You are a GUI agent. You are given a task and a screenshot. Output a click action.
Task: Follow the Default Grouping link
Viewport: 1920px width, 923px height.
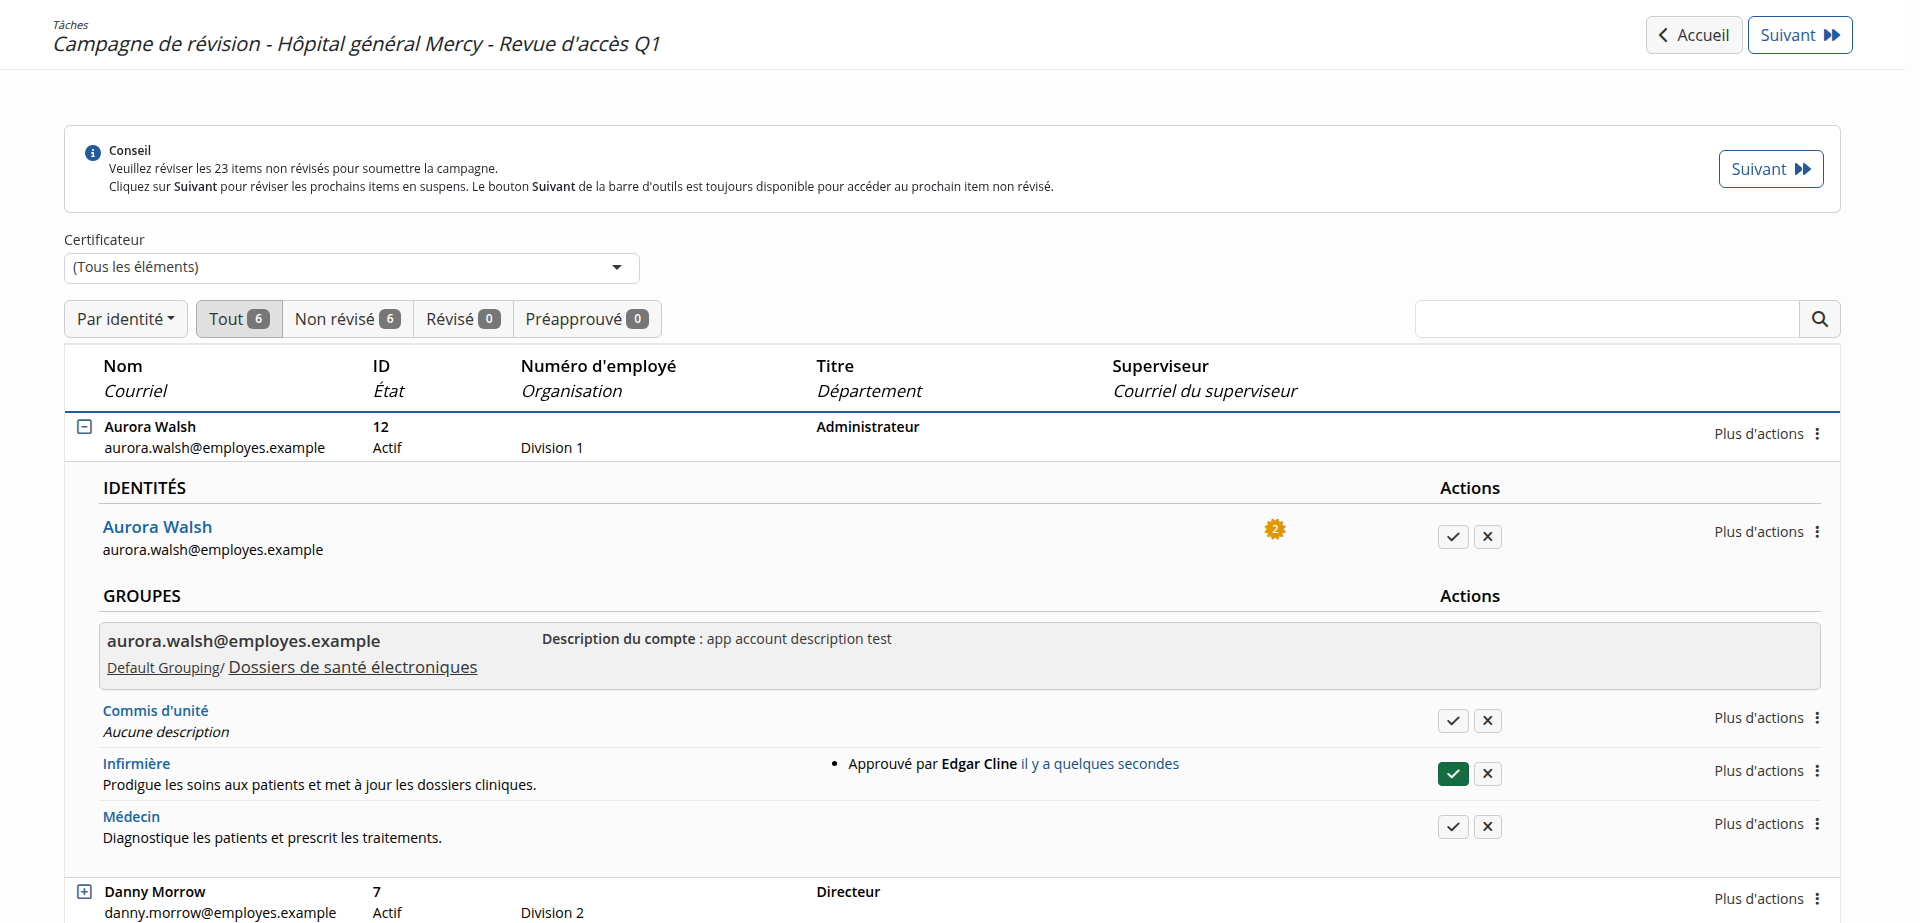[163, 668]
